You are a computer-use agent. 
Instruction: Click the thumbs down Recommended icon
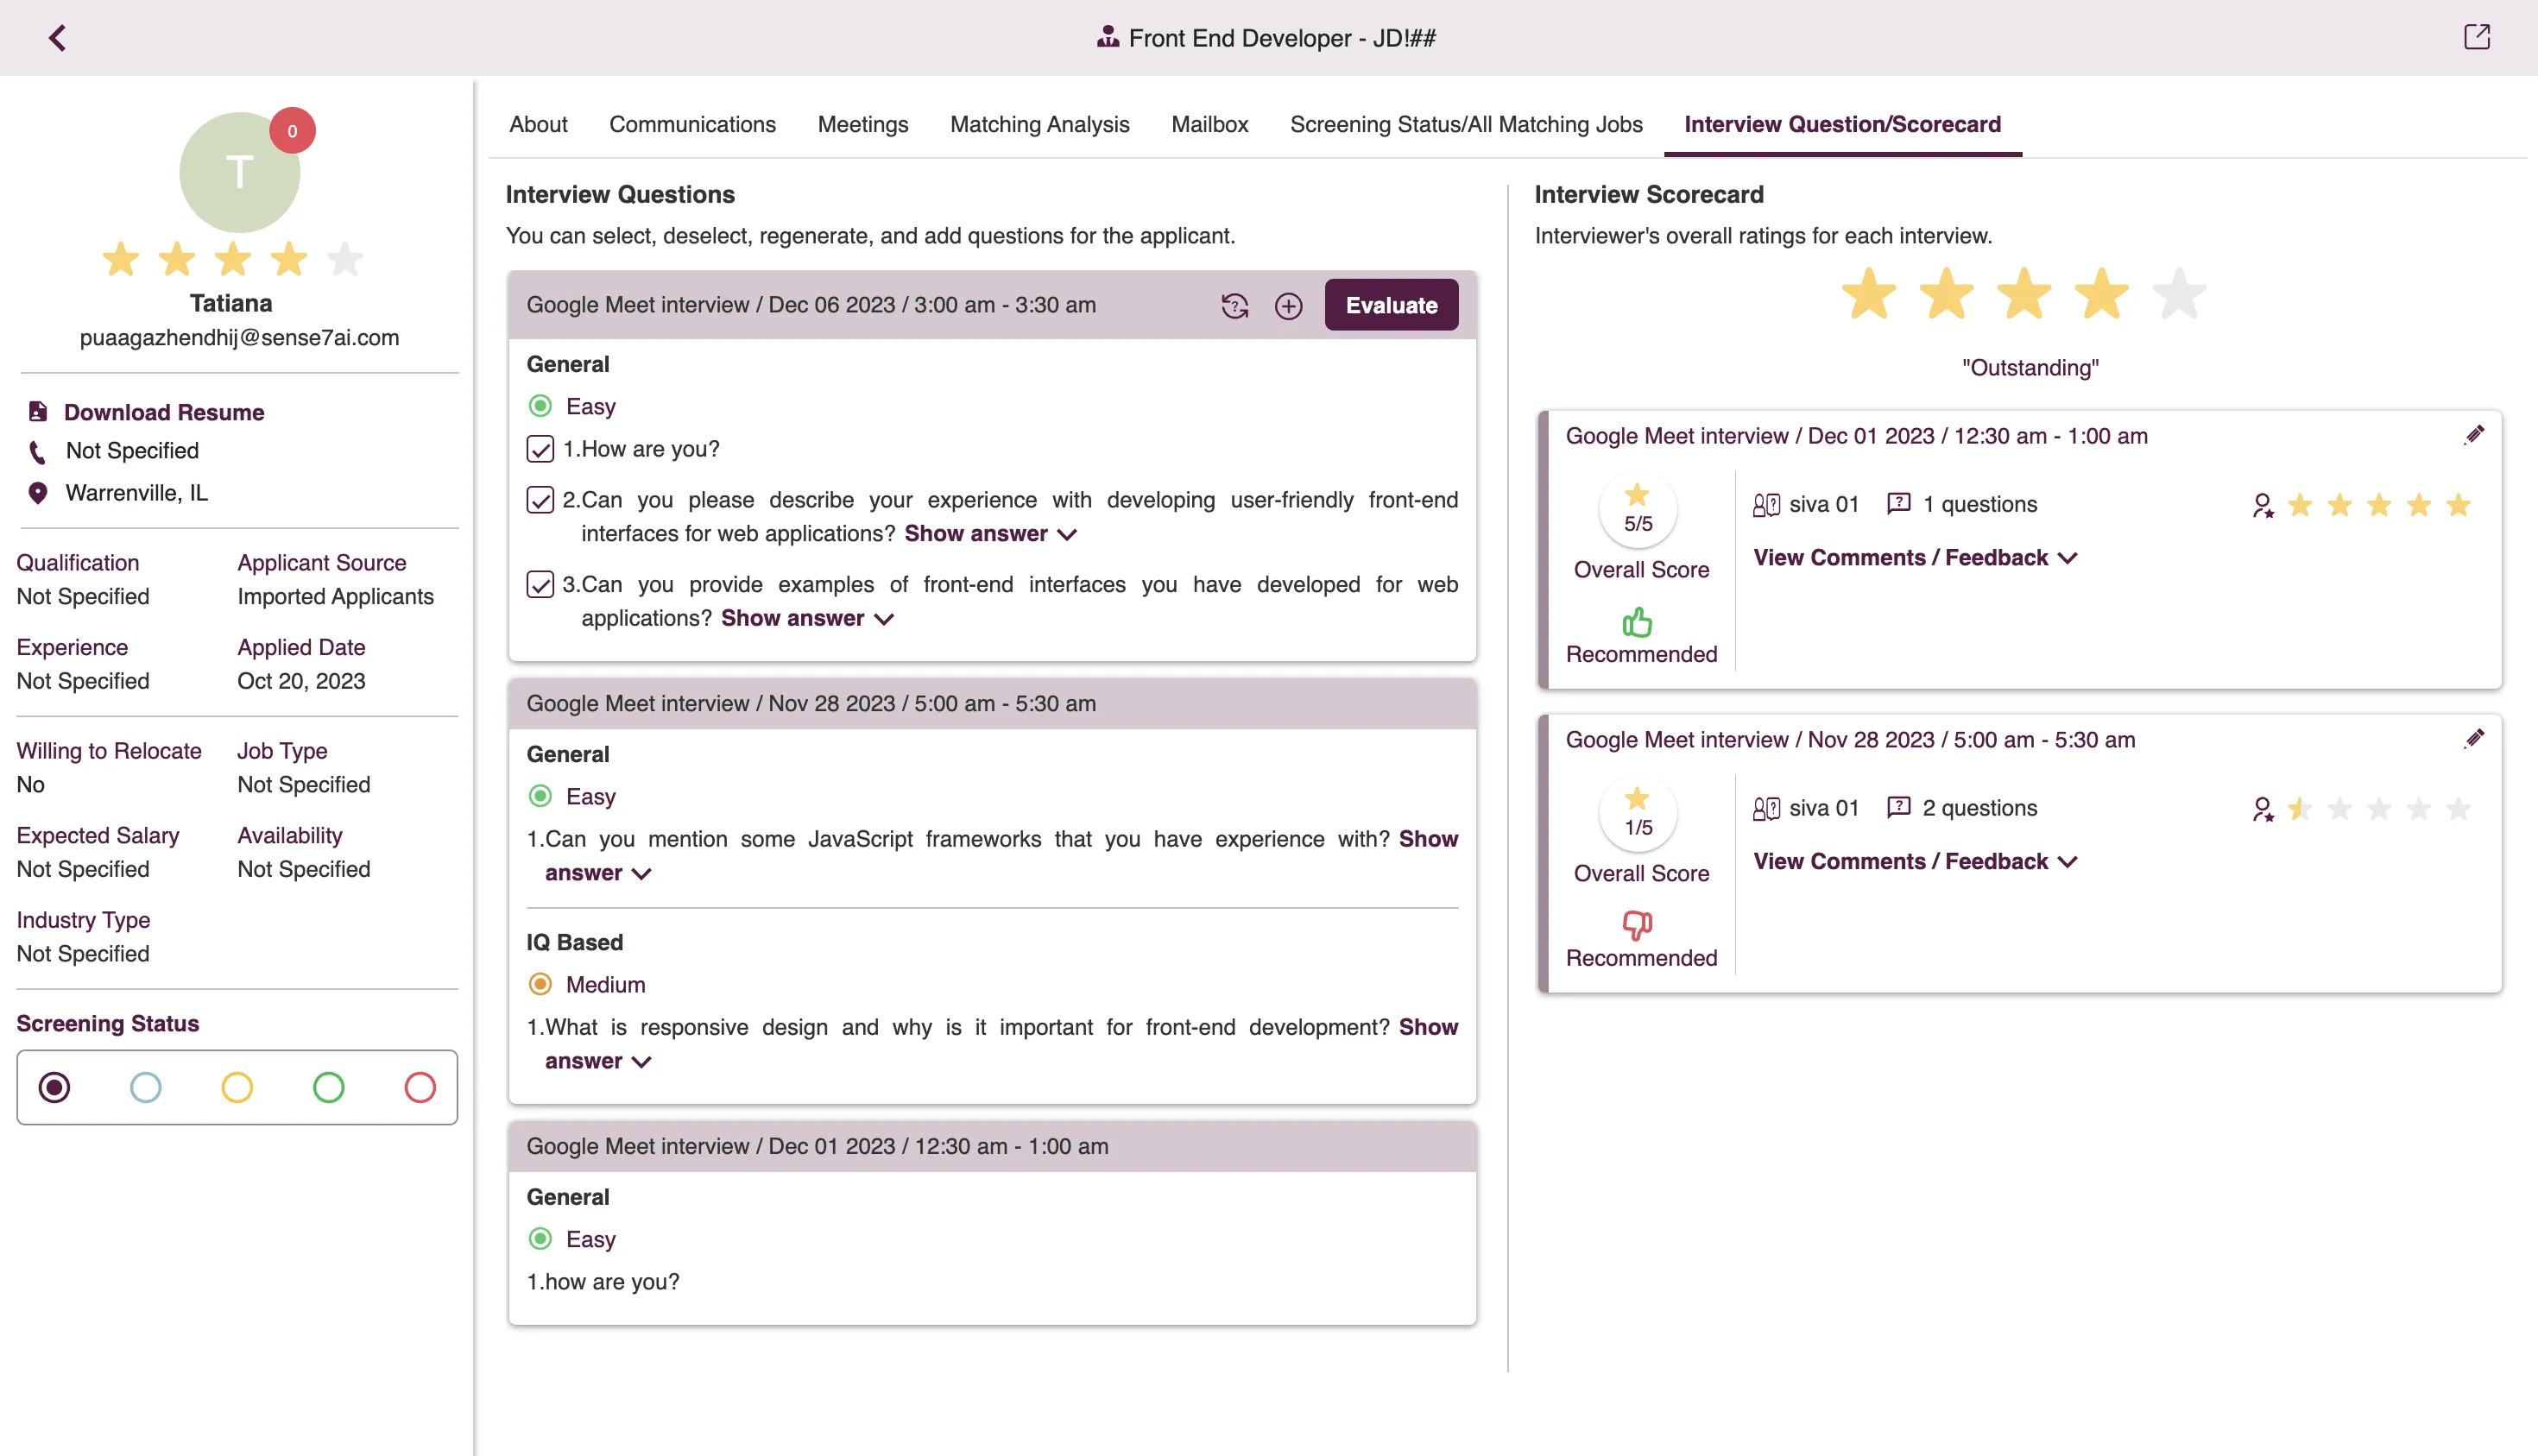pos(1637,926)
